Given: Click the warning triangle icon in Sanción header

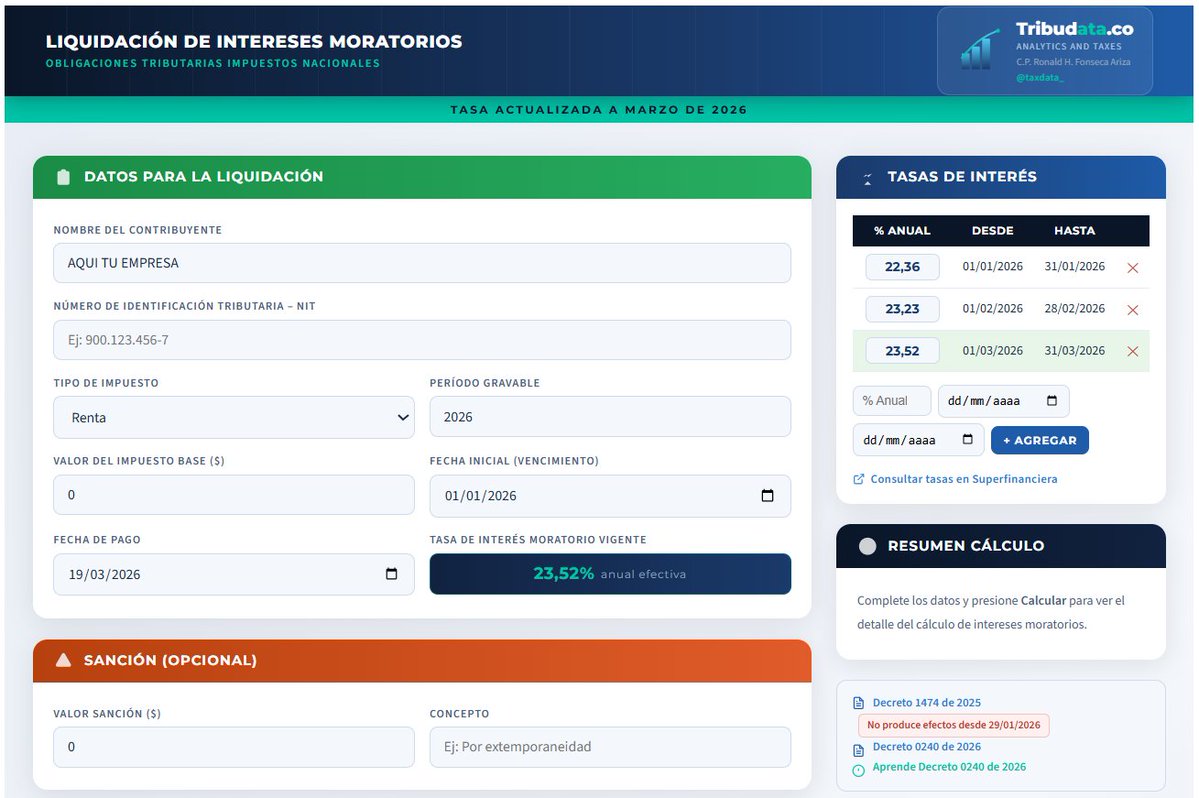Looking at the screenshot, I should click(x=63, y=660).
